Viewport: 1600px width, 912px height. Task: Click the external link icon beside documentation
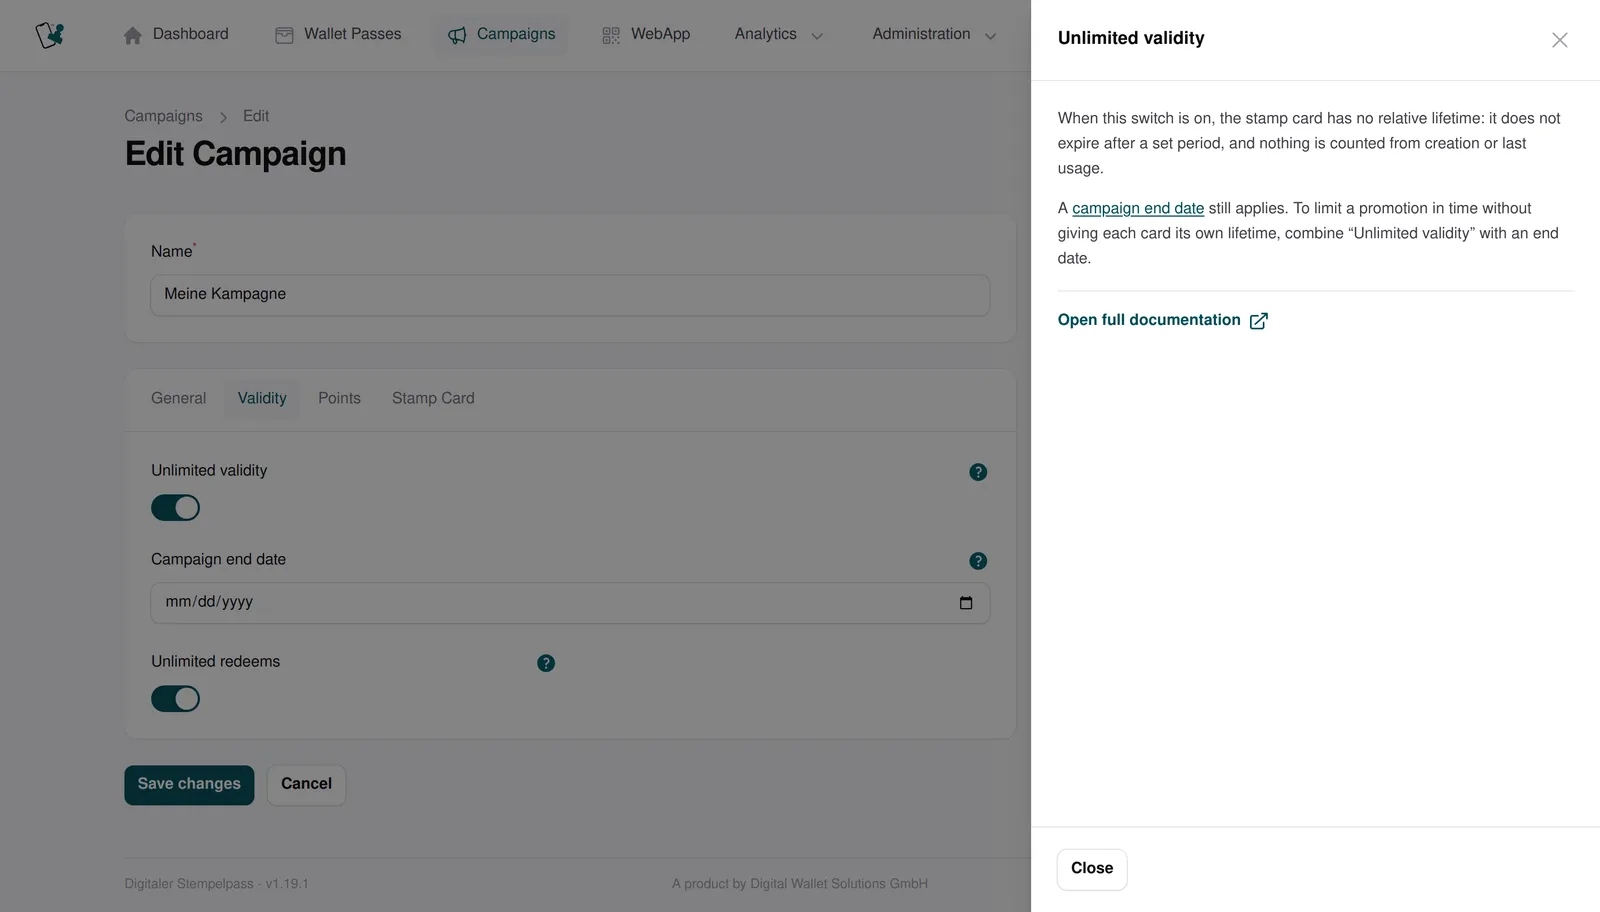click(x=1259, y=321)
